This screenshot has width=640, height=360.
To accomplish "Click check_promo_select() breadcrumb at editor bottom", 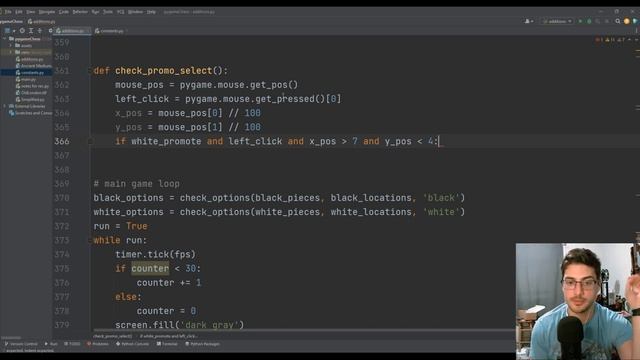I will 113,336.
